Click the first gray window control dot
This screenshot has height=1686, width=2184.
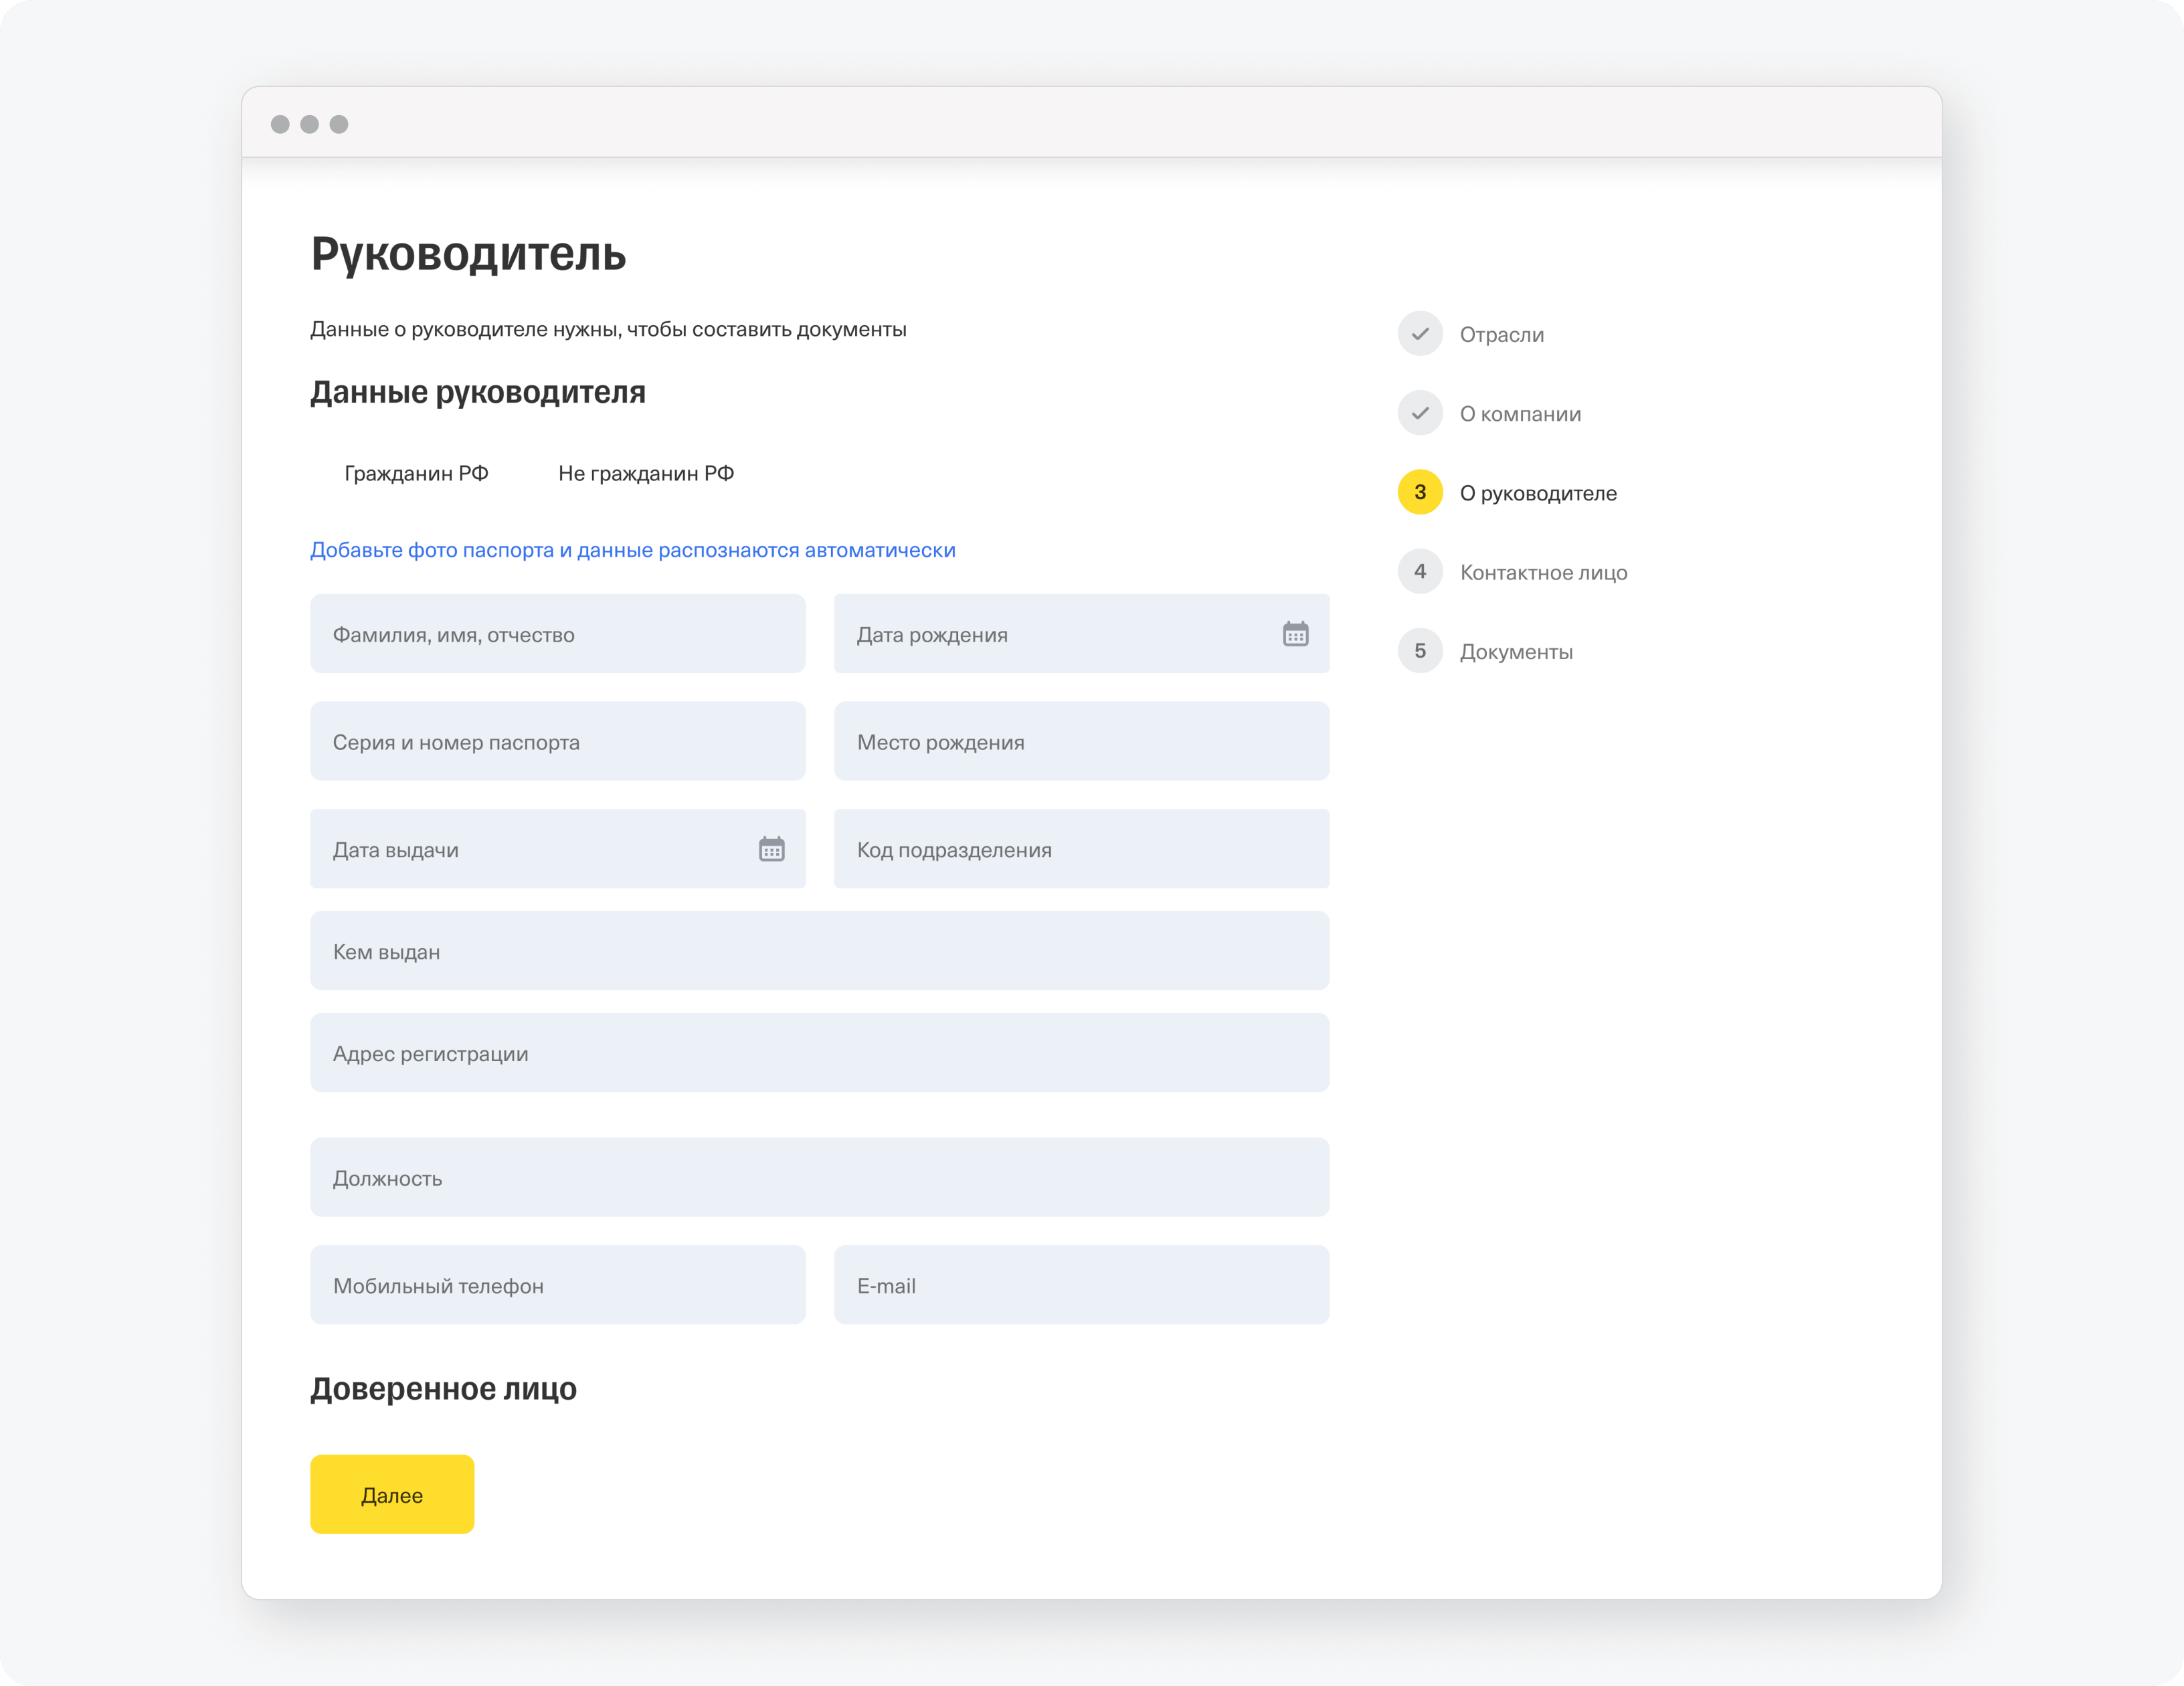click(280, 124)
